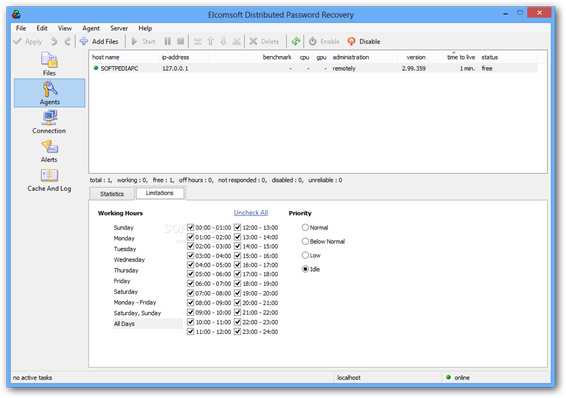Viewport: 566px width, 398px height.
Task: Click the green online indicator in status bar
Action: (x=448, y=377)
